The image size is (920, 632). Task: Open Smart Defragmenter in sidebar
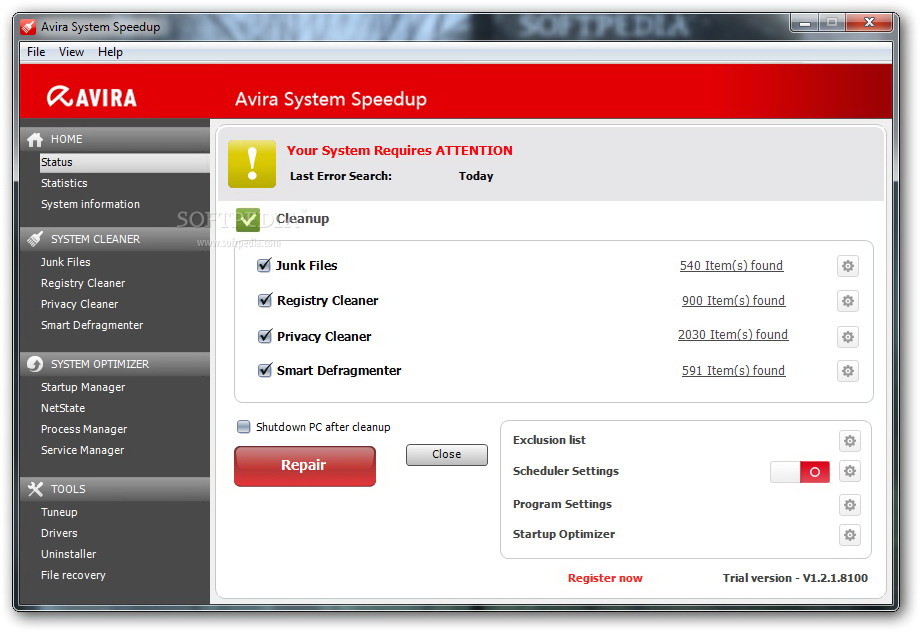(92, 325)
